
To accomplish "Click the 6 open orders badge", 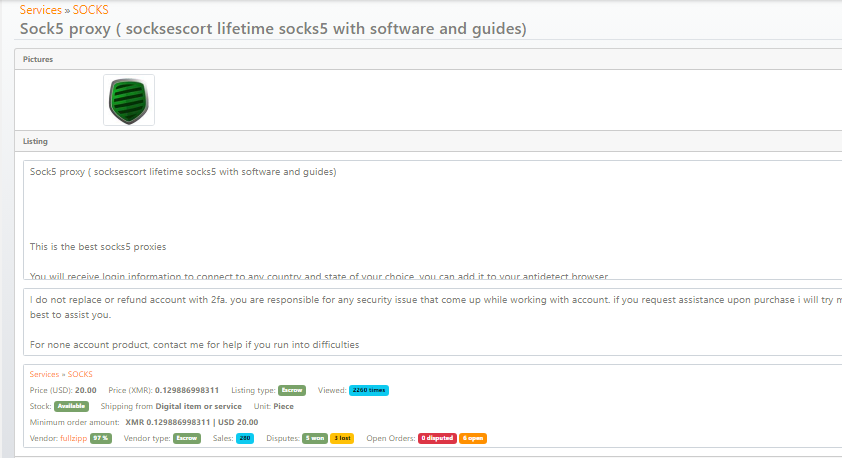I will tap(473, 438).
